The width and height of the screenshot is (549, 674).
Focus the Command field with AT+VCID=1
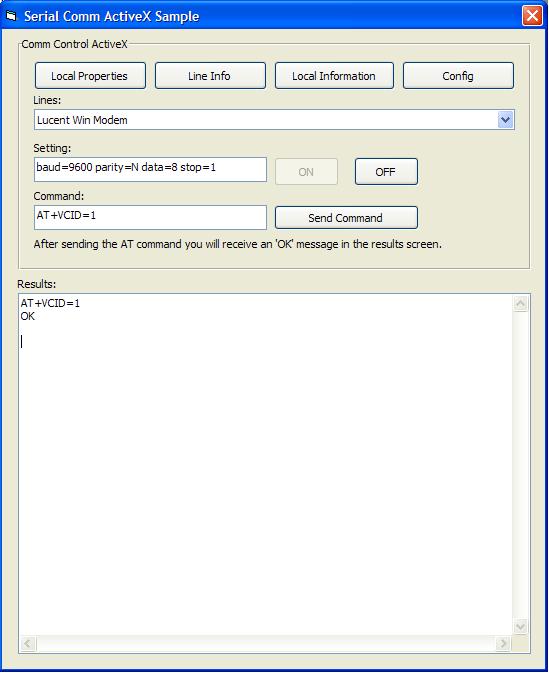click(150, 217)
